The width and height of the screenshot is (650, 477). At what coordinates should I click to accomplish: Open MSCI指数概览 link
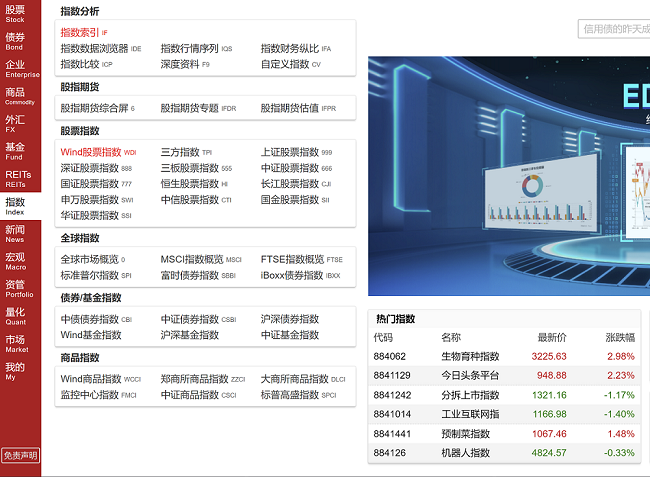pyautogui.click(x=201, y=259)
